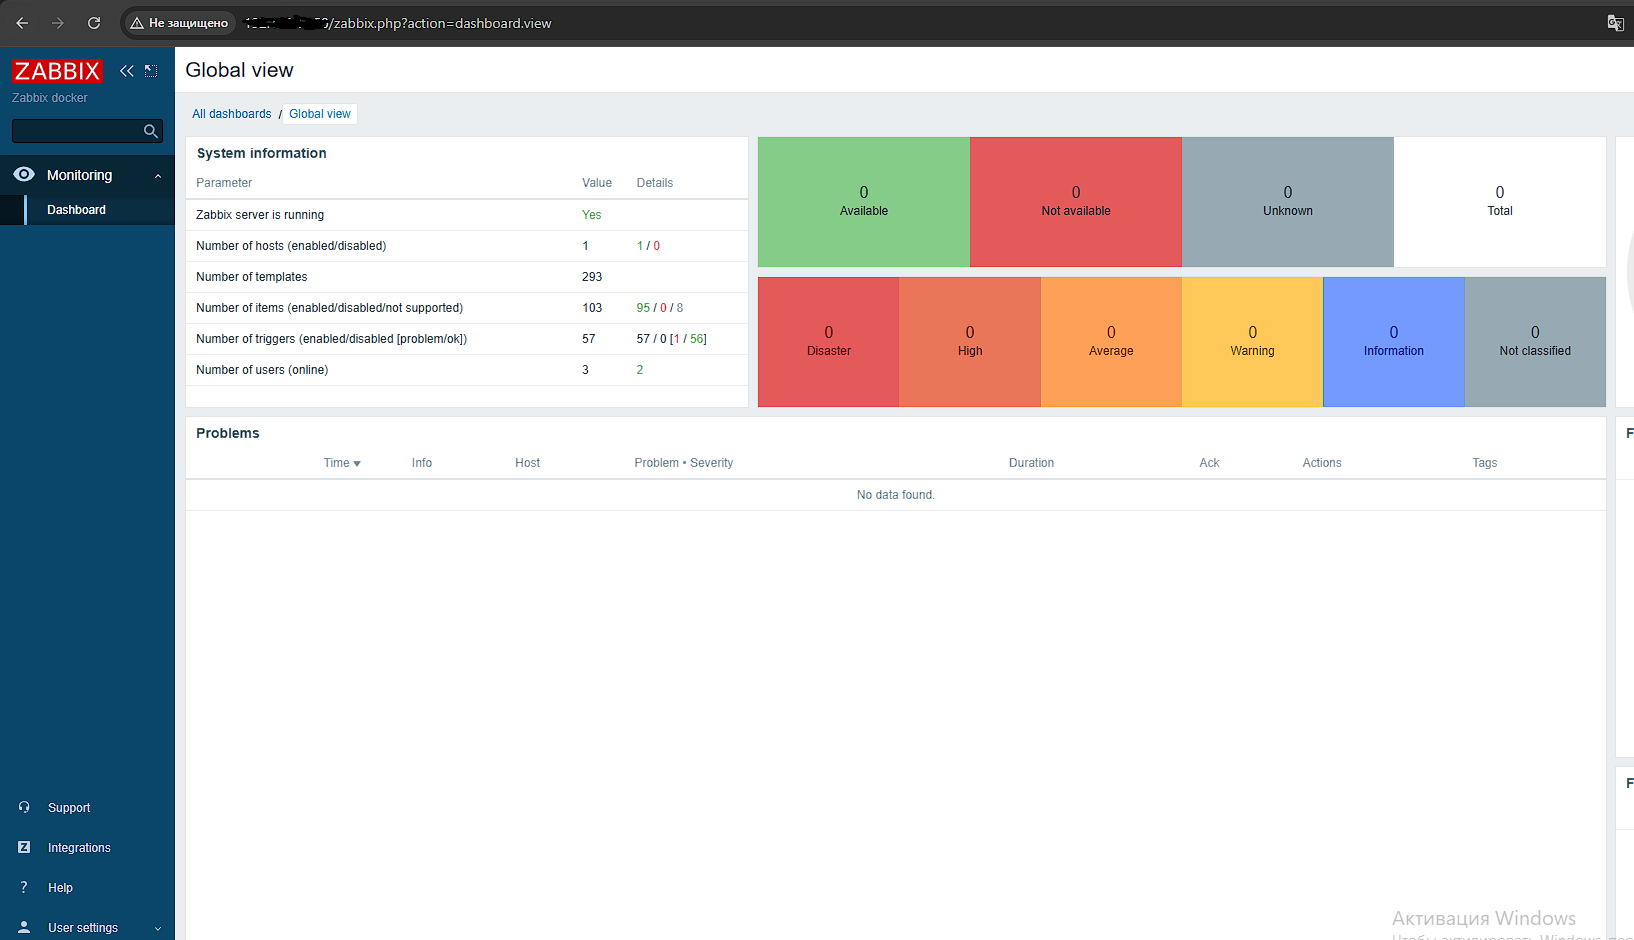Click the Zabbix logo
The image size is (1634, 940).
[57, 71]
